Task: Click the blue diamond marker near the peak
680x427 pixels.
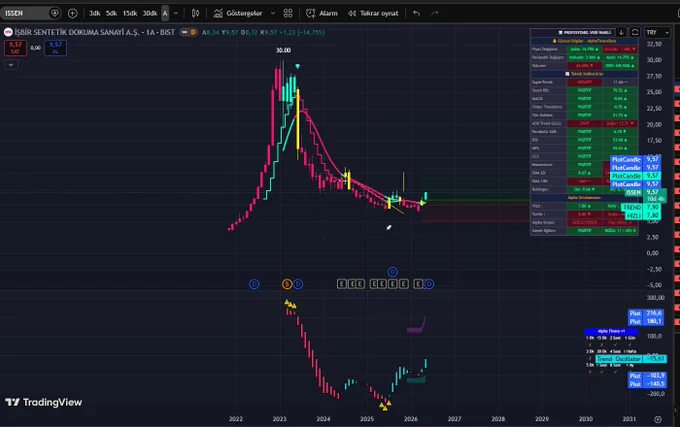Action: pos(298,66)
